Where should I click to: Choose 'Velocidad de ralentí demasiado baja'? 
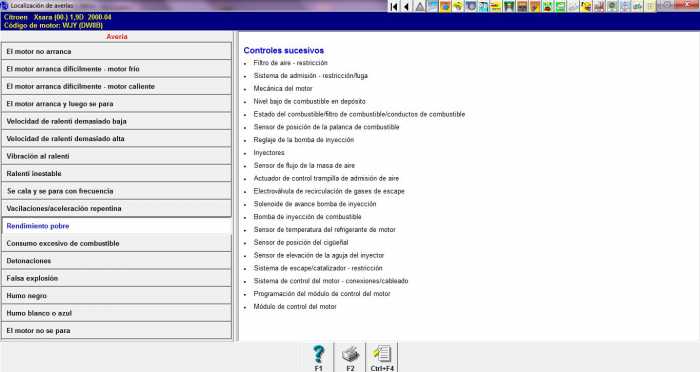point(117,121)
